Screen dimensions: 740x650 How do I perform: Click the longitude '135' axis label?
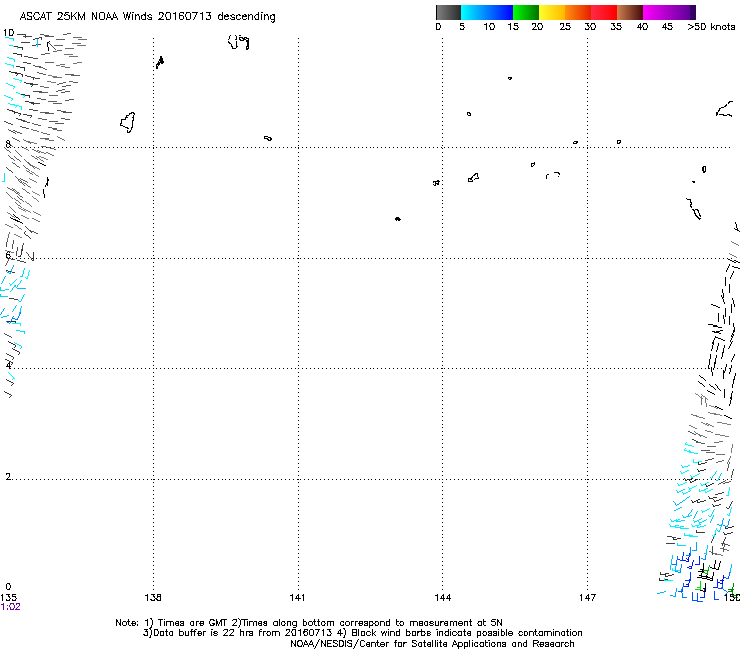tap(8, 598)
